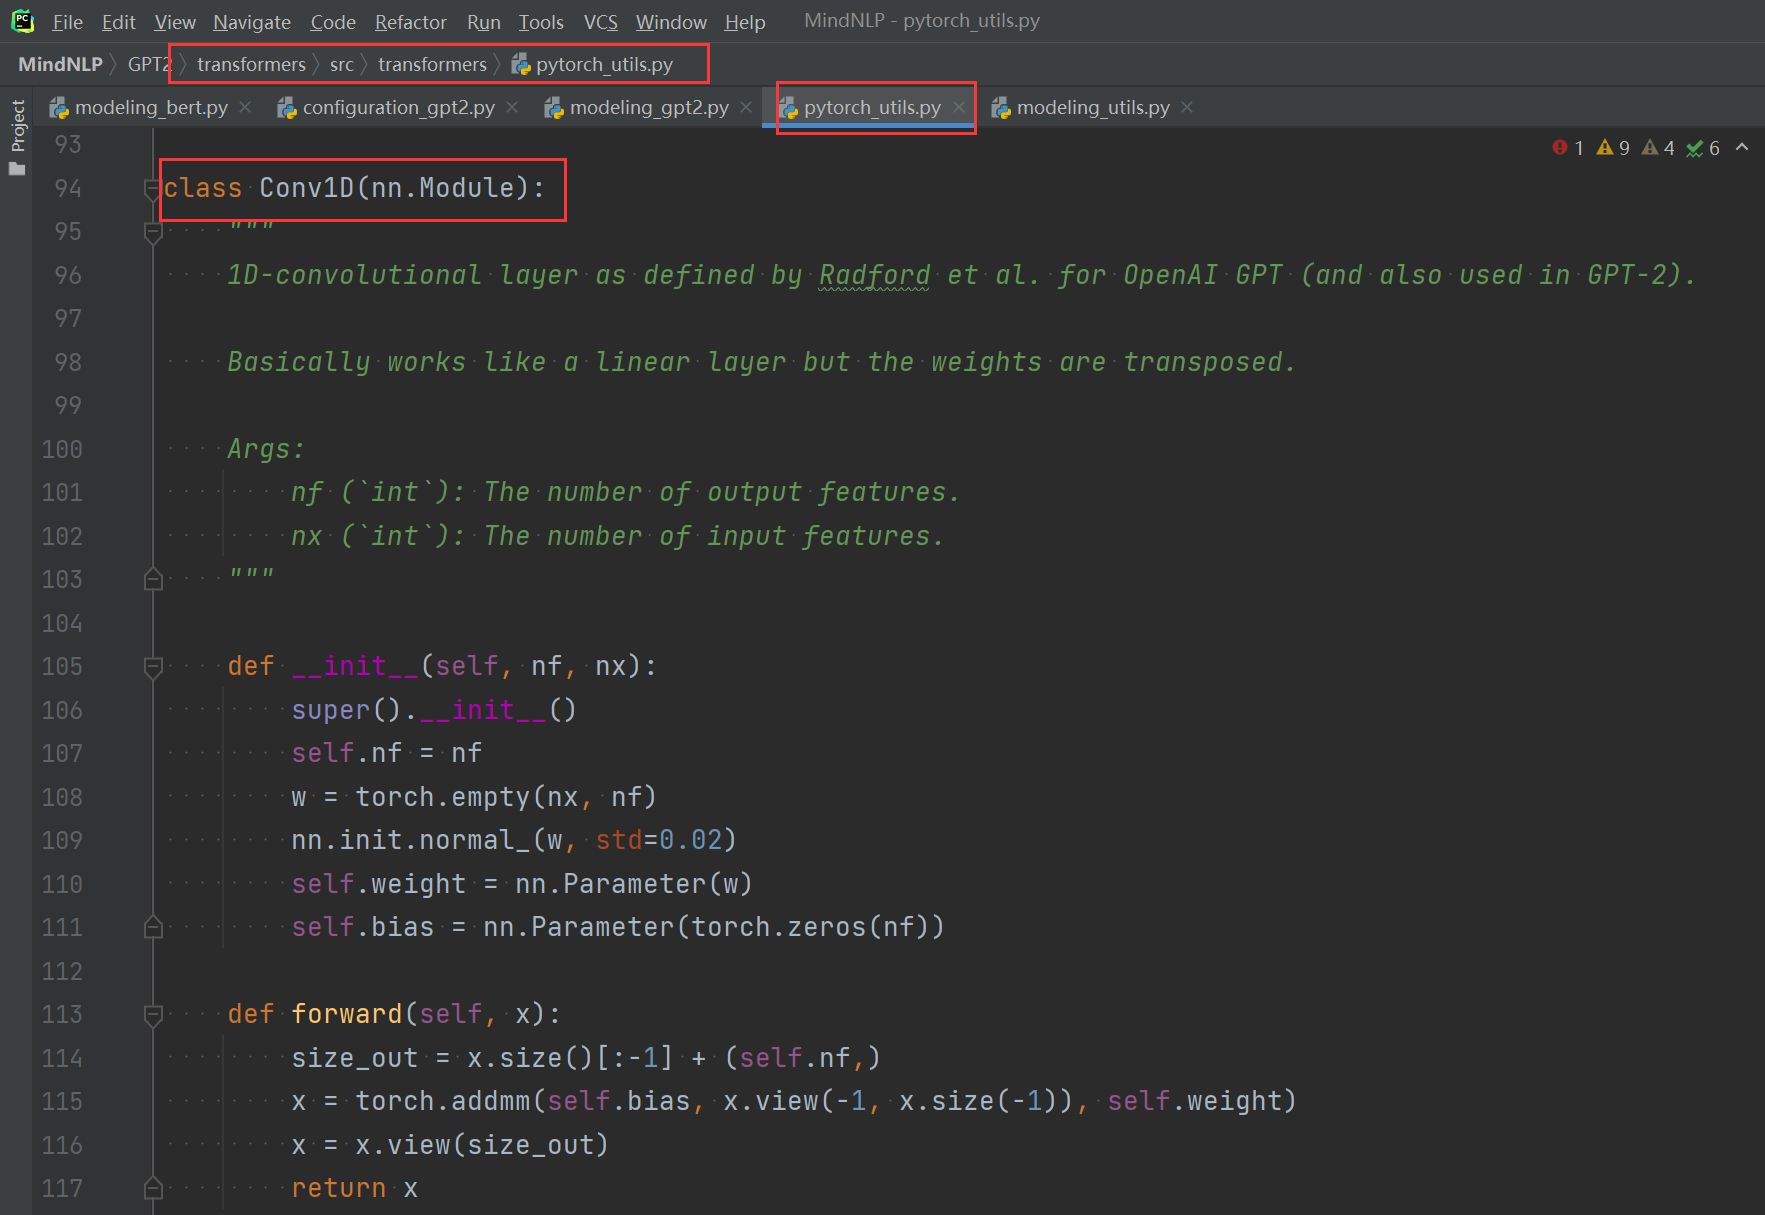Click Python file icon on configuration_gpt2.py tab
Image resolution: width=1765 pixels, height=1215 pixels.
287,108
